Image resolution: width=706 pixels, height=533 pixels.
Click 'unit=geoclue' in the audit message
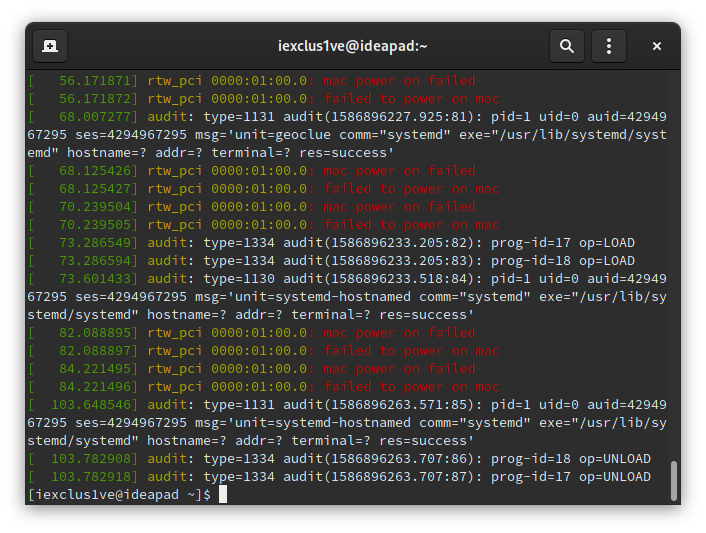click(x=283, y=135)
